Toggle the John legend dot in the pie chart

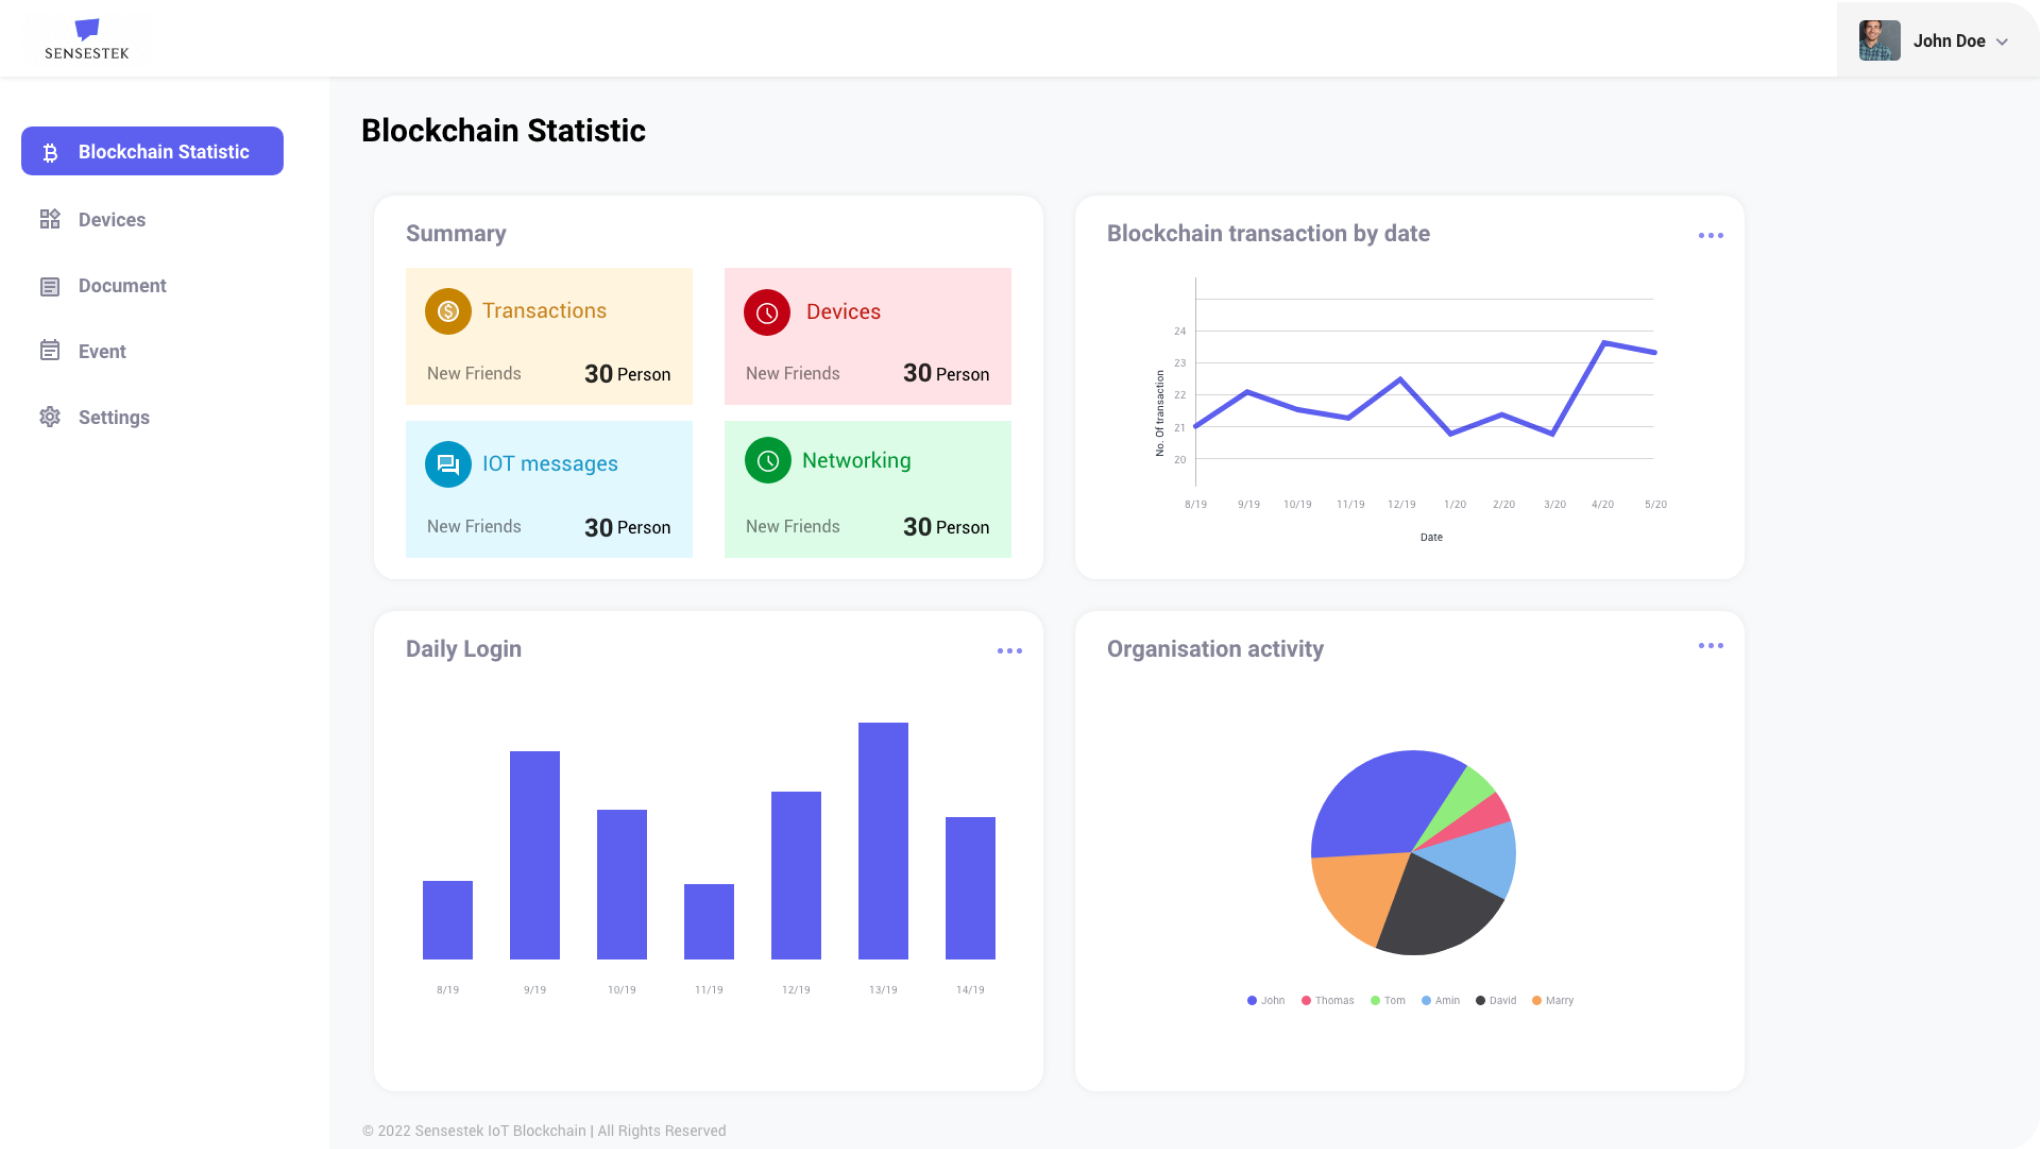click(1252, 1000)
